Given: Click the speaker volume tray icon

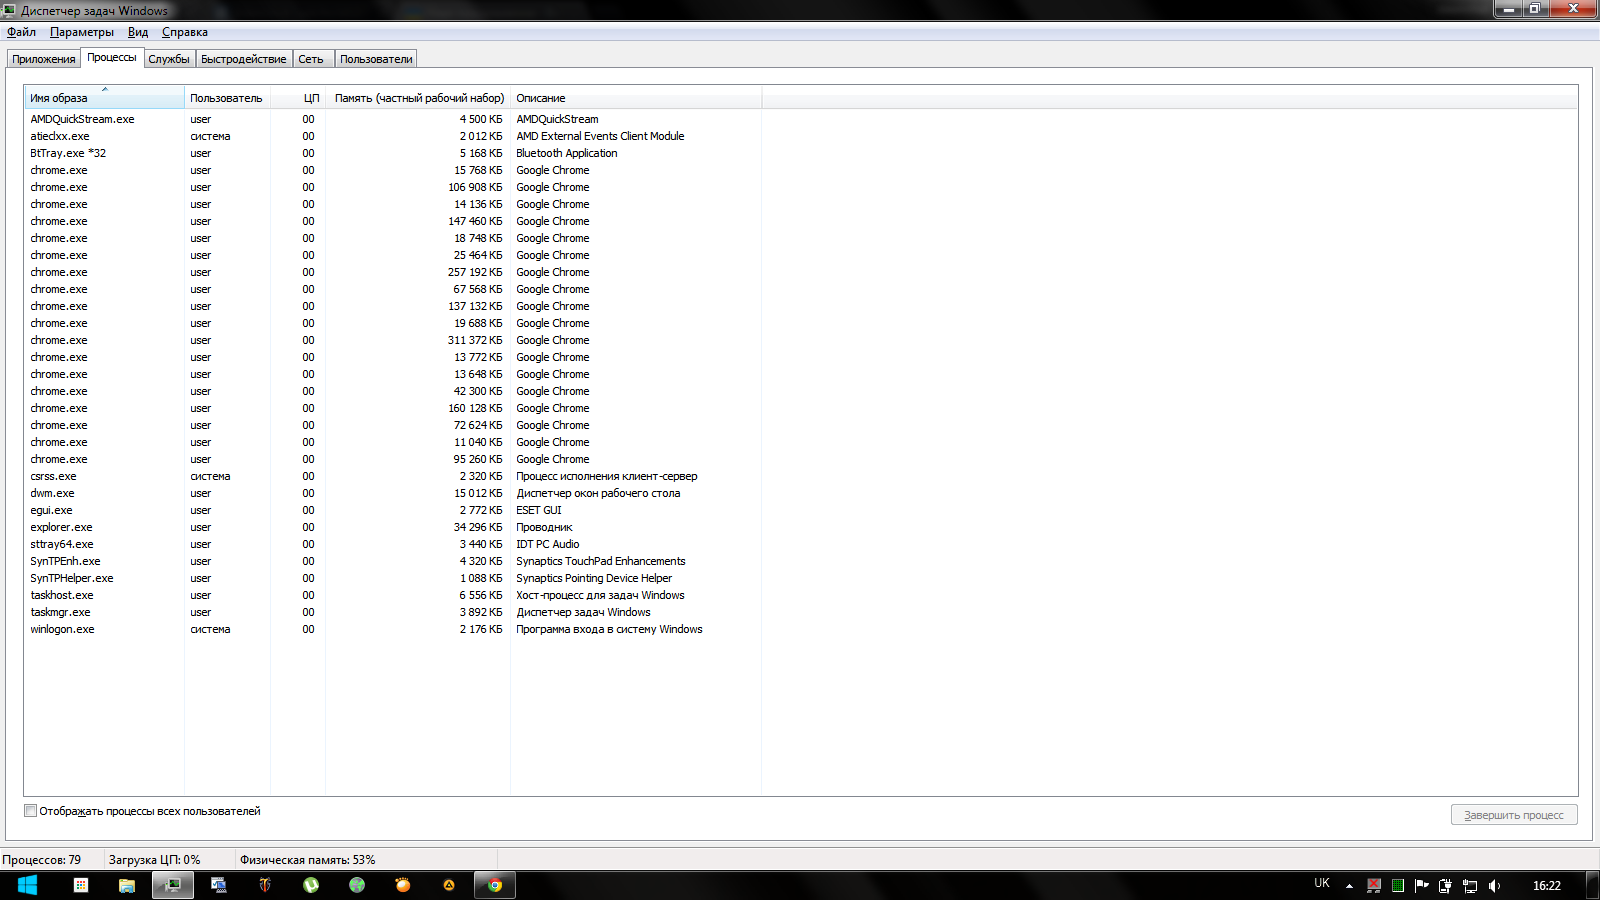Looking at the screenshot, I should click(x=1494, y=885).
